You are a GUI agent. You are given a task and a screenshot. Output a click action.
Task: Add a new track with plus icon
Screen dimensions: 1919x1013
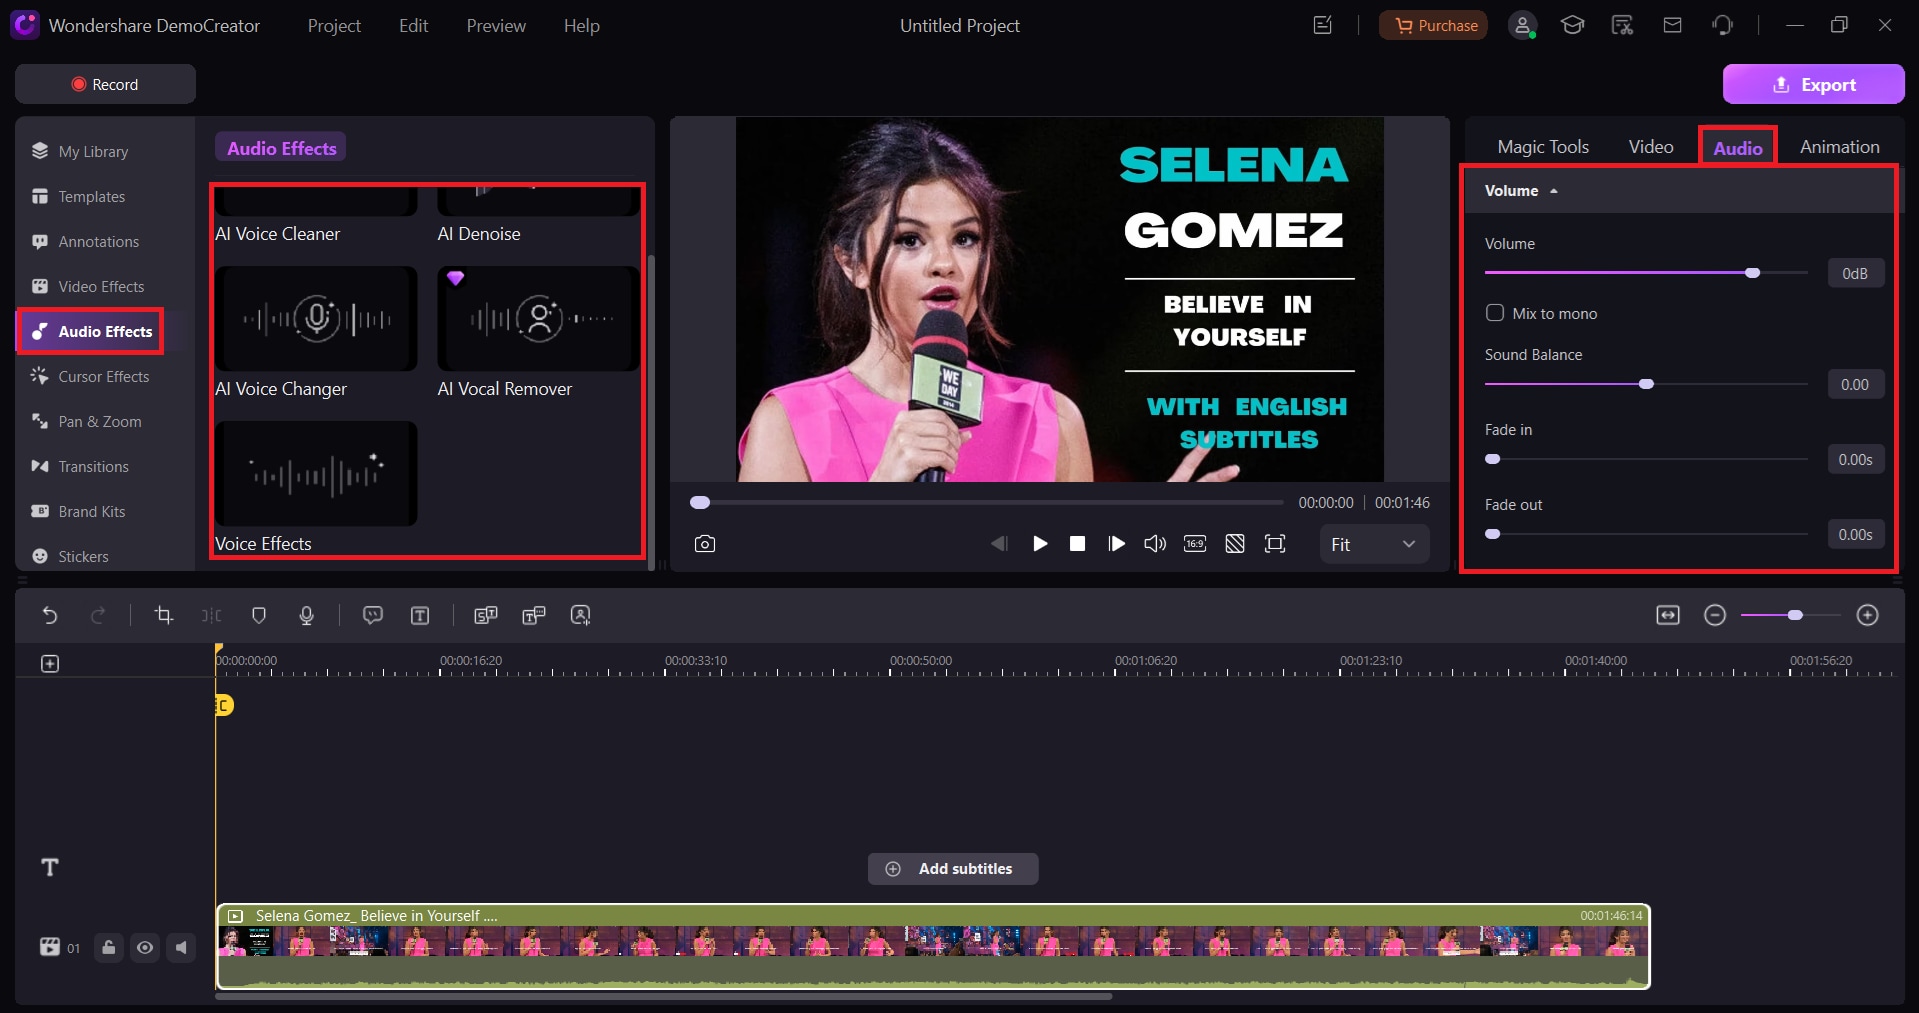tap(50, 663)
